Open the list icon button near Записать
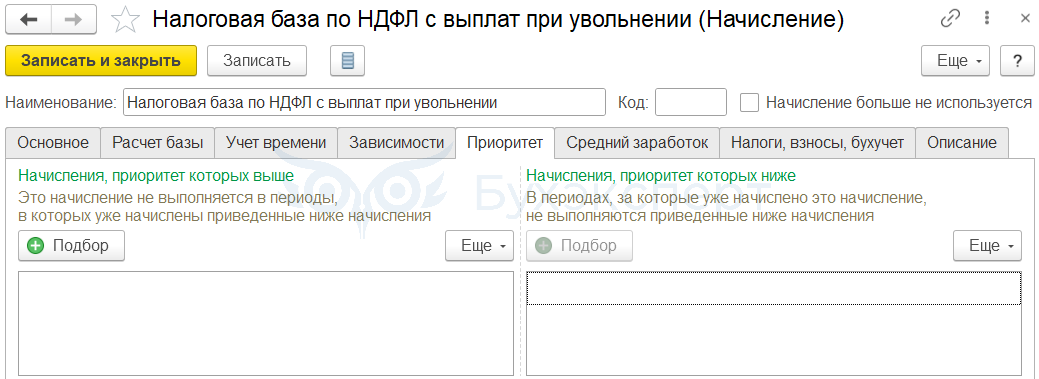This screenshot has height=379, width=1039. pos(347,61)
